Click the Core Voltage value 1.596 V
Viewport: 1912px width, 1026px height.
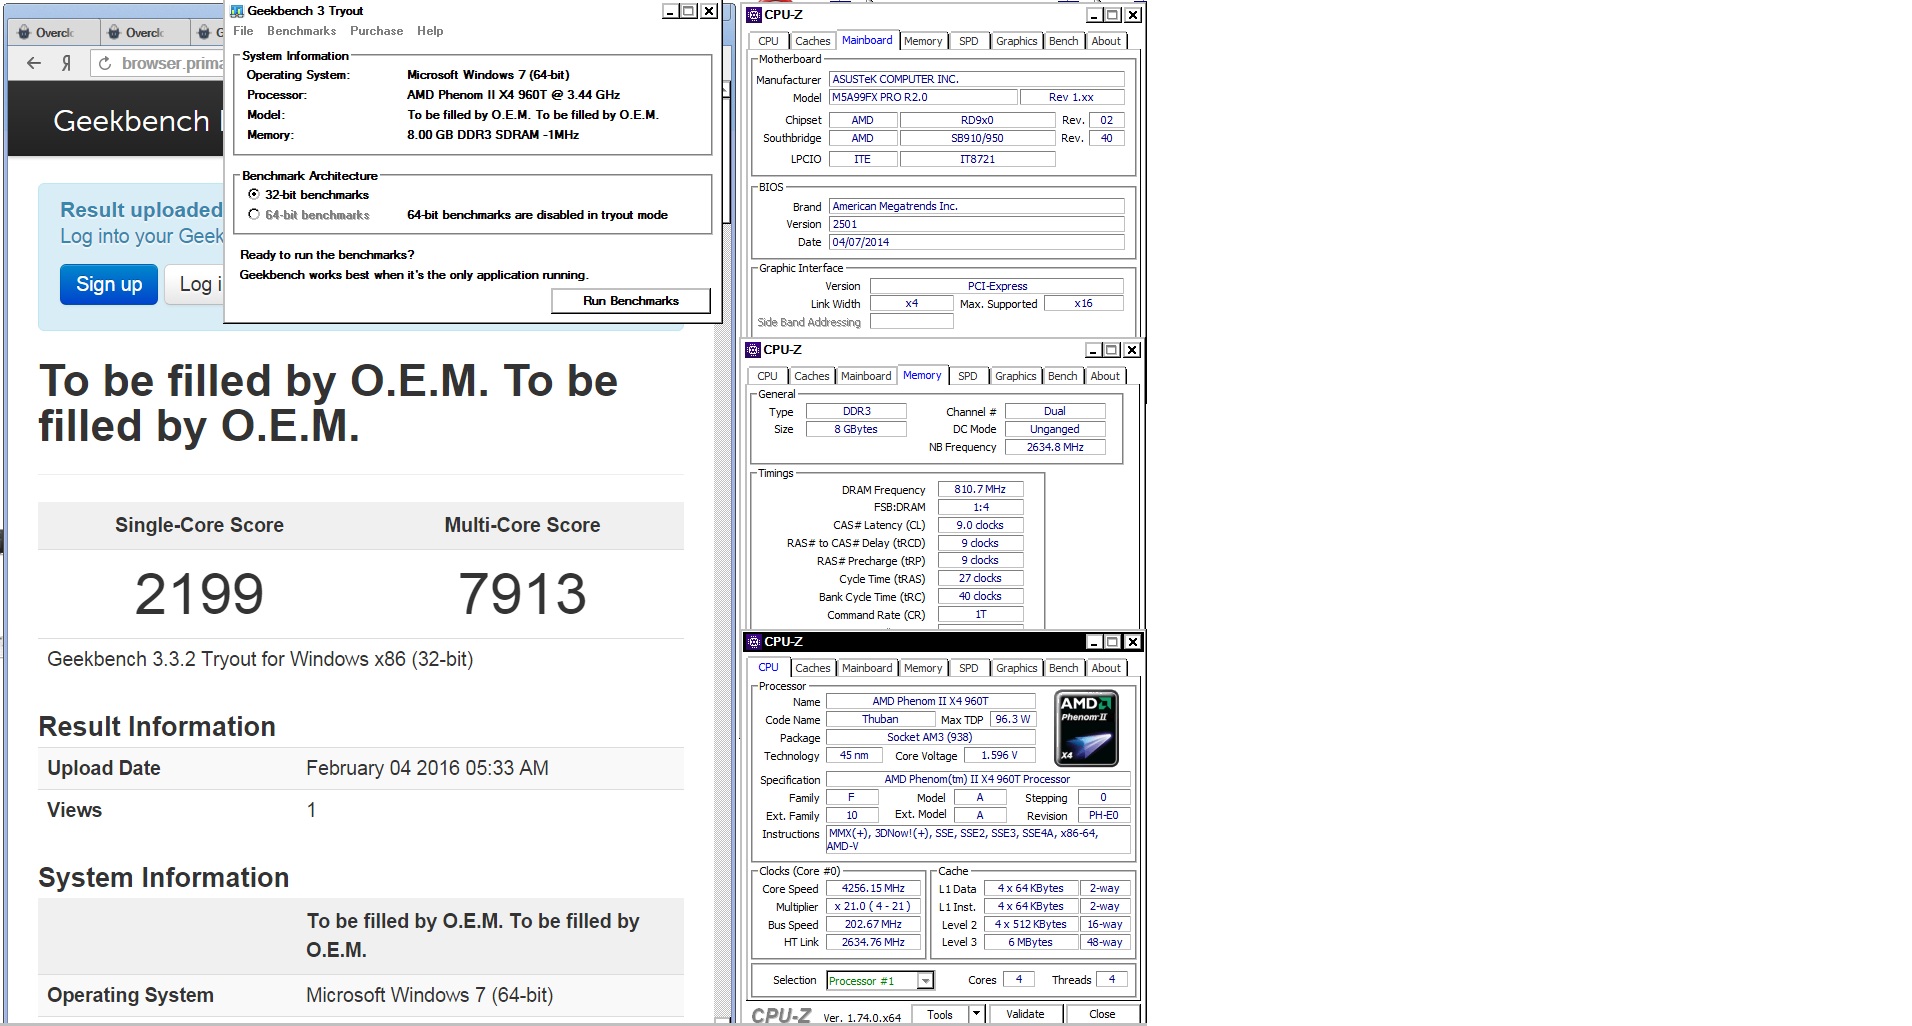point(999,755)
